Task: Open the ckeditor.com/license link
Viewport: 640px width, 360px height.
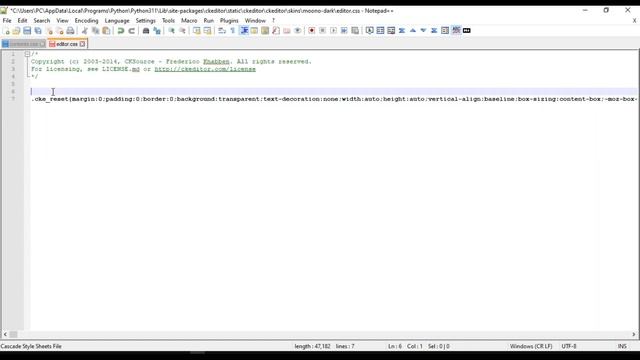Action: tap(205, 69)
